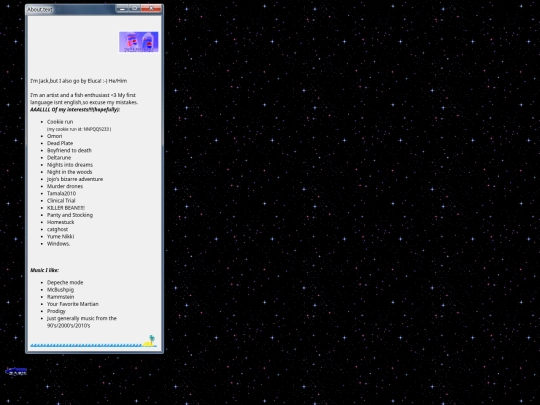Viewport: 540px width, 405px height.
Task: Maximize the About.text window
Action: click(x=135, y=8)
